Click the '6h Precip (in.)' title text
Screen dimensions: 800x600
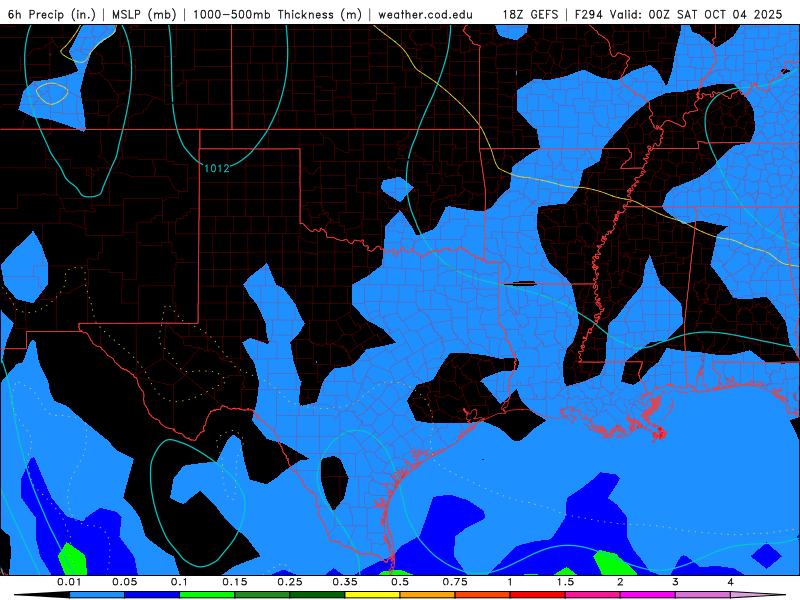point(52,14)
